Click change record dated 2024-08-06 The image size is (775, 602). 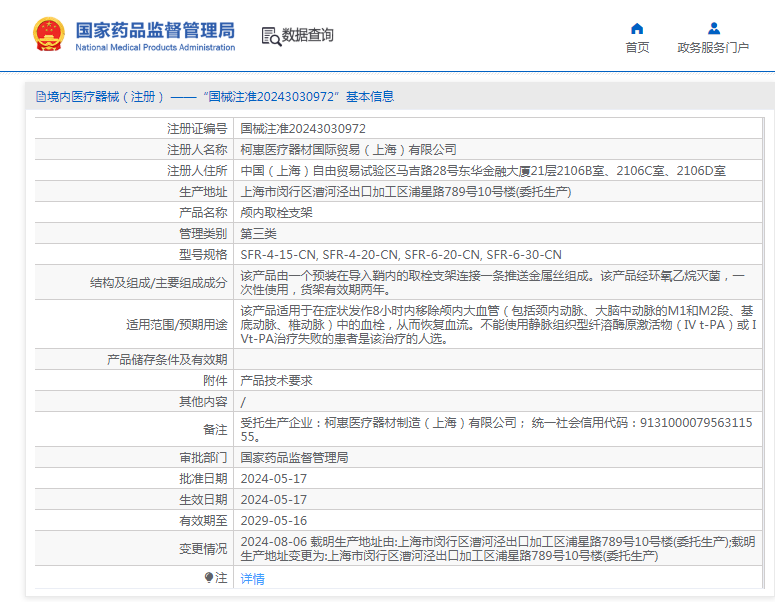point(498,549)
